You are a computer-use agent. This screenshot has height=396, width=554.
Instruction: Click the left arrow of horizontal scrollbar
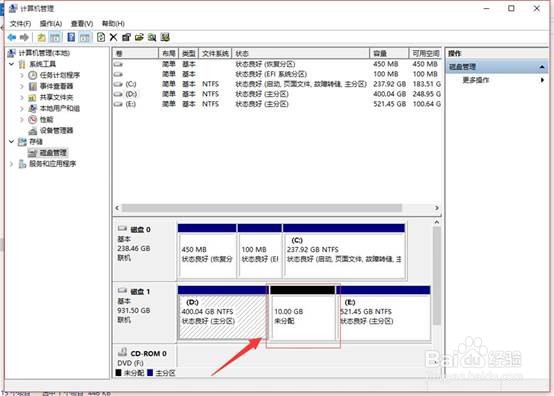(x=117, y=208)
